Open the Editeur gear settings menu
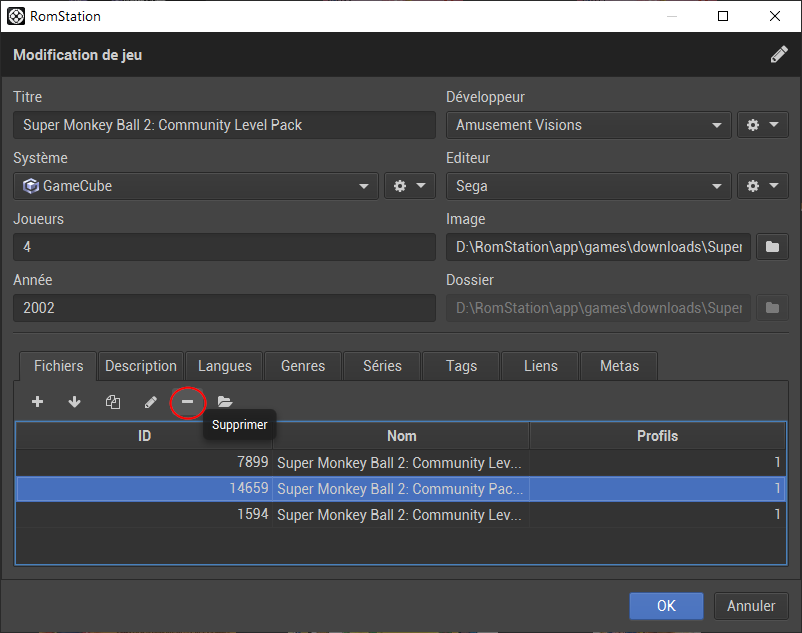The image size is (802, 633). click(x=763, y=186)
